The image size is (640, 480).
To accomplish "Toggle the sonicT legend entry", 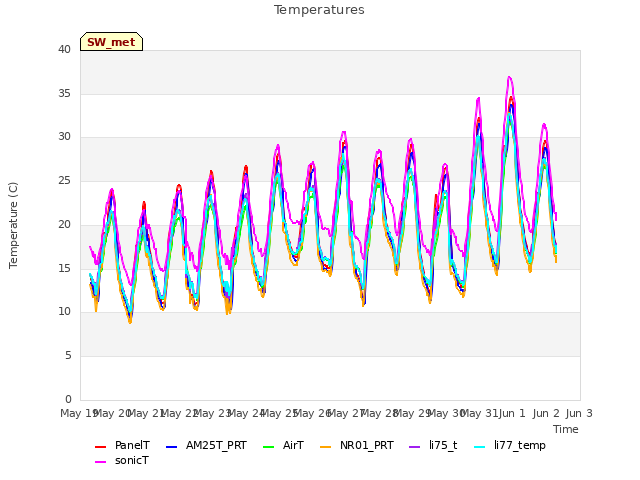I will click(122, 460).
